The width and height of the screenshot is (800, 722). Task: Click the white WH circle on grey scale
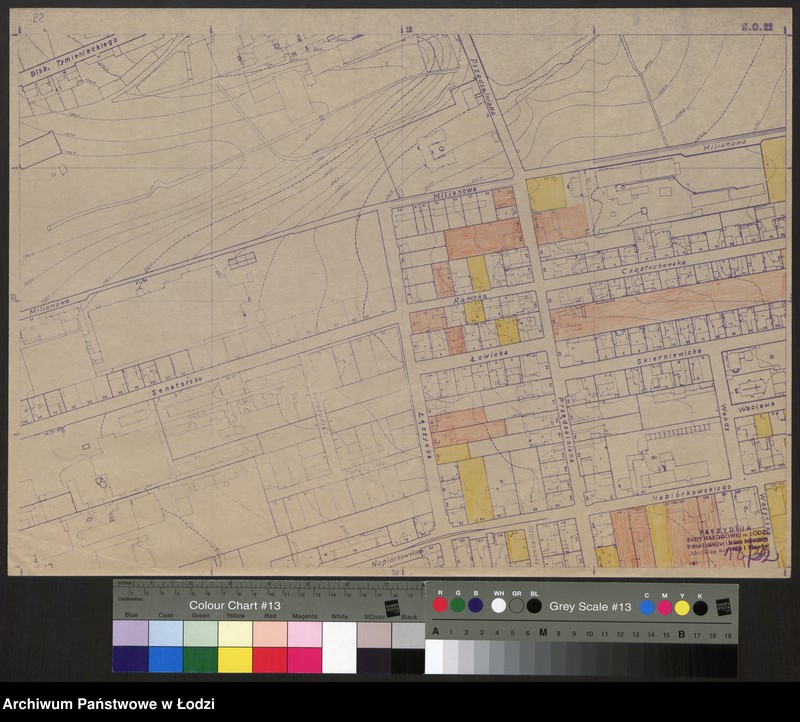[498, 605]
